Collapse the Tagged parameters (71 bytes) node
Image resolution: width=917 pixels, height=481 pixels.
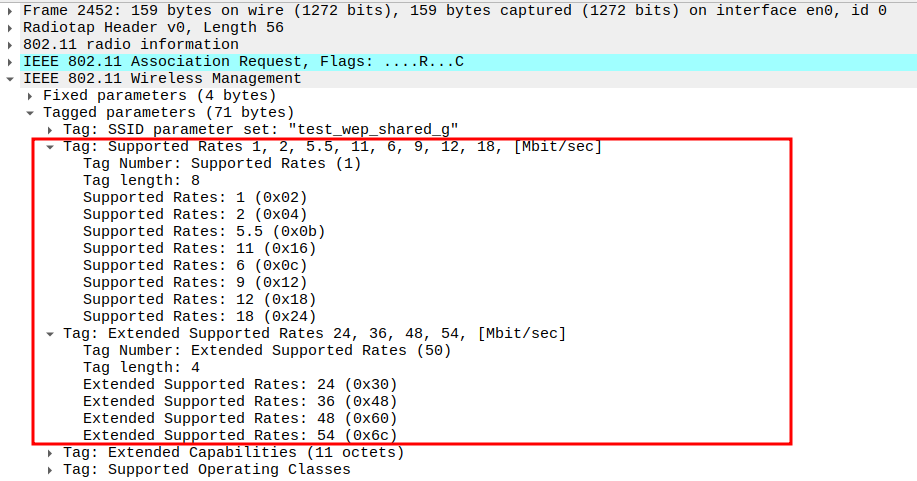pos(31,113)
